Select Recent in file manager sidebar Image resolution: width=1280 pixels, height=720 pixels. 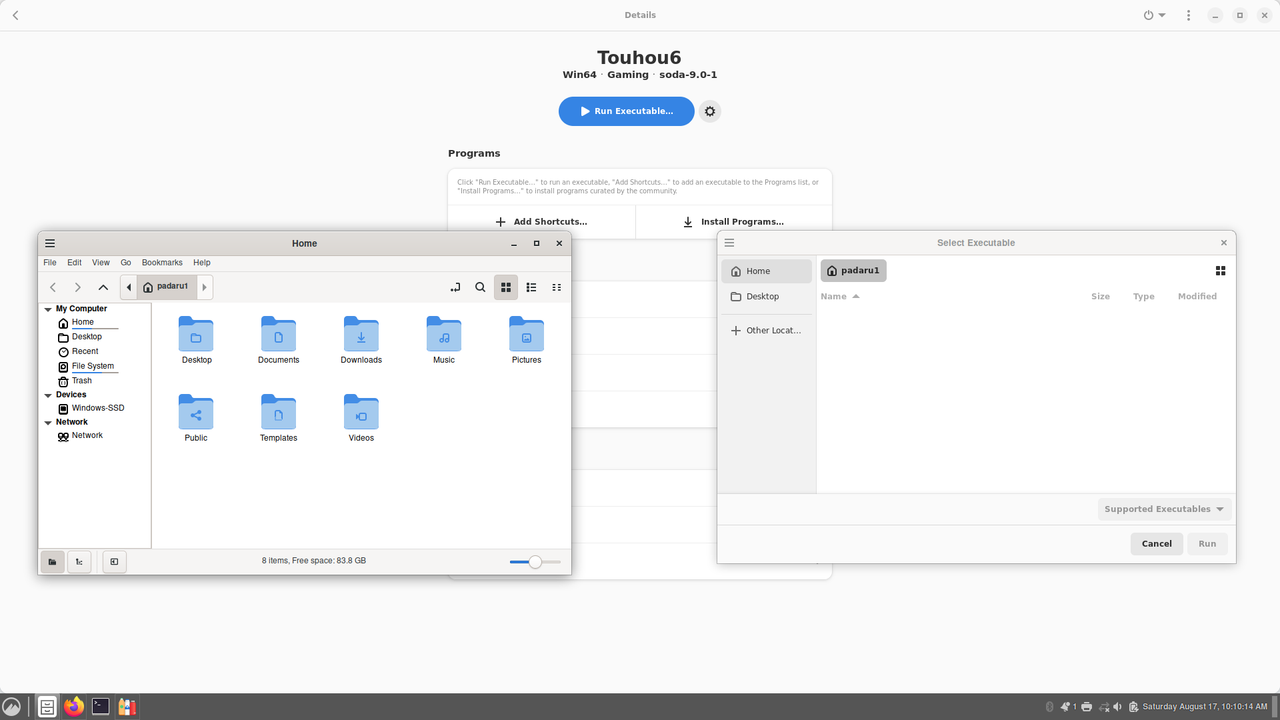click(85, 352)
